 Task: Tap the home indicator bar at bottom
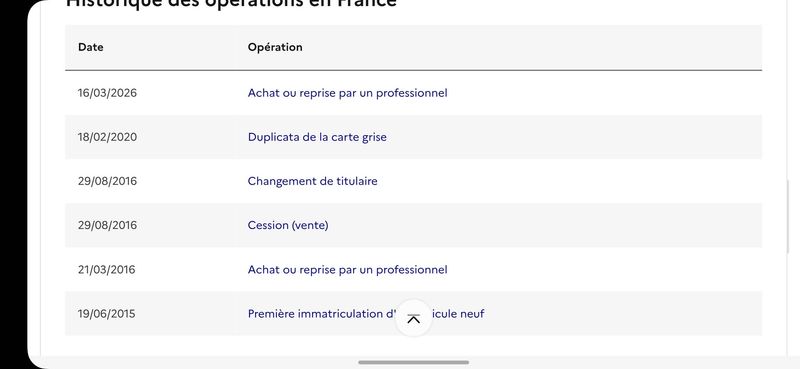413,362
